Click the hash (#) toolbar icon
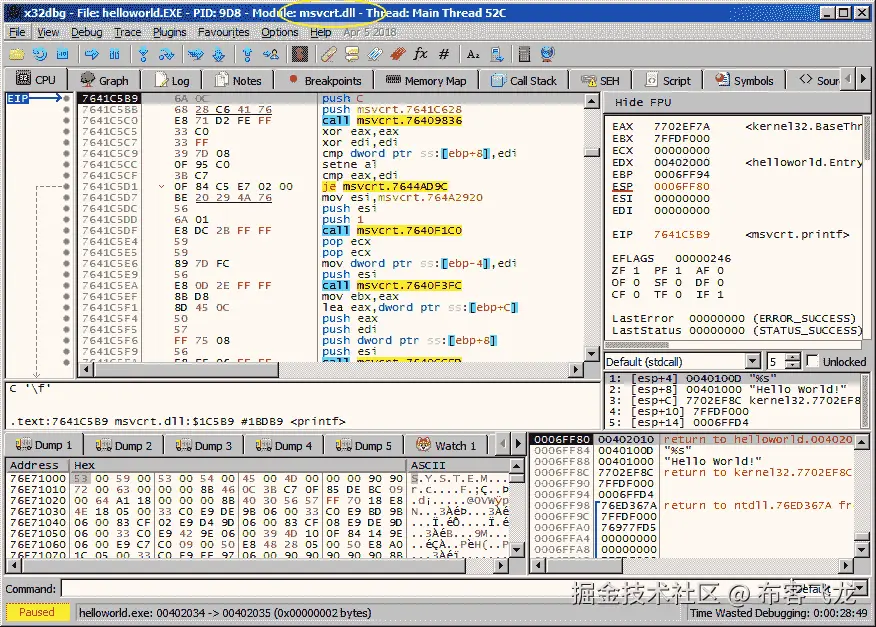 444,54
